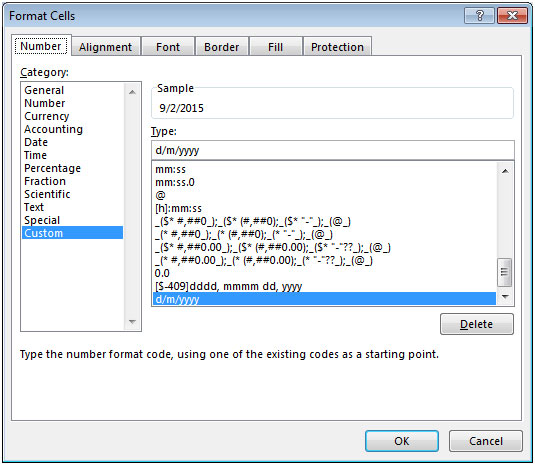Open the Protection tab

[337, 47]
